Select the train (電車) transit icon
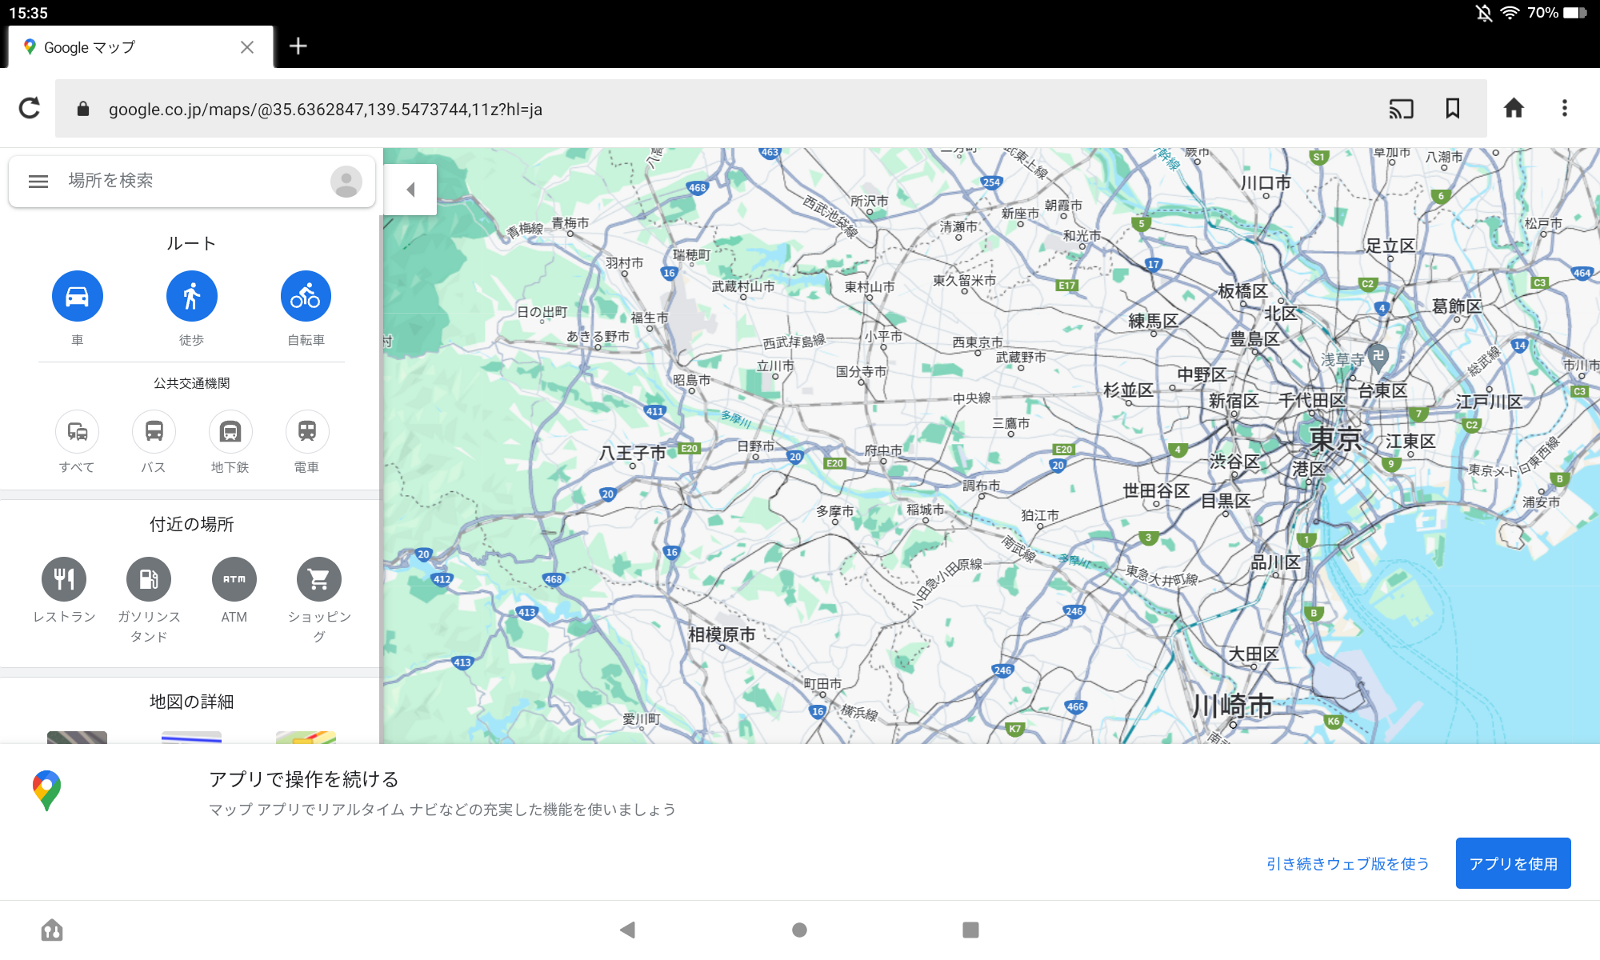This screenshot has height=960, width=1600. pos(305,434)
